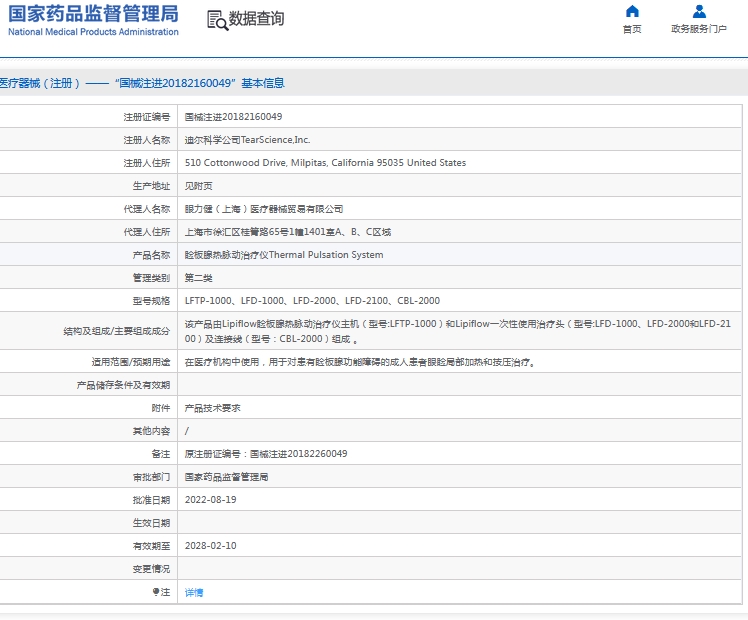This screenshot has height=620, width=748.
Task: Click the 见附页 production address value
Action: (198, 186)
